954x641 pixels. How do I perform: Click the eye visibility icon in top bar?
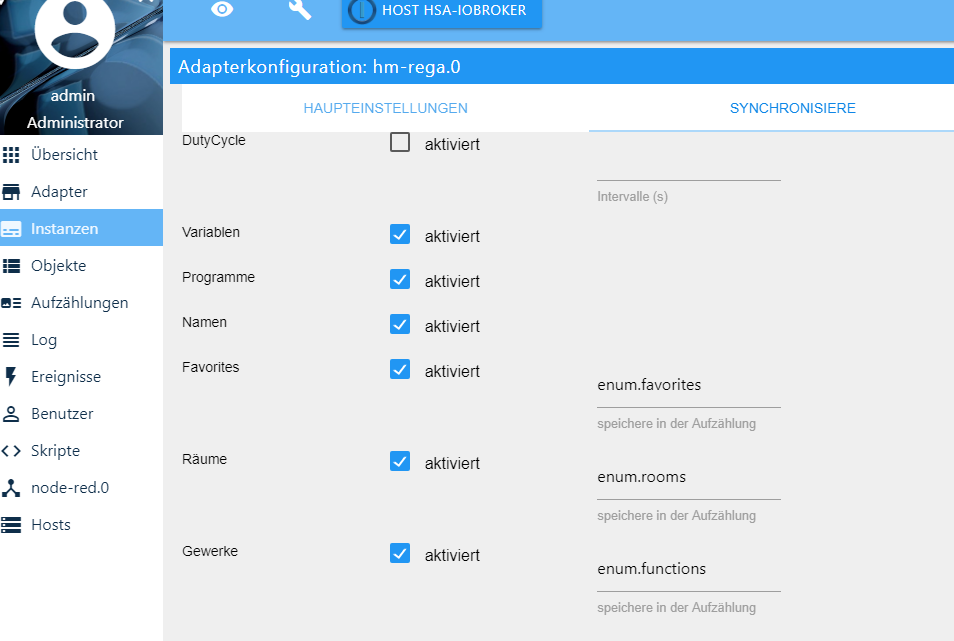[x=222, y=9]
